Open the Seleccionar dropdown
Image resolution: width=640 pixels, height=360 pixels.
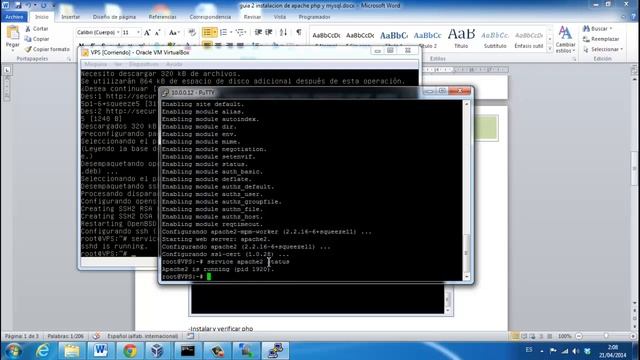[x=603, y=49]
